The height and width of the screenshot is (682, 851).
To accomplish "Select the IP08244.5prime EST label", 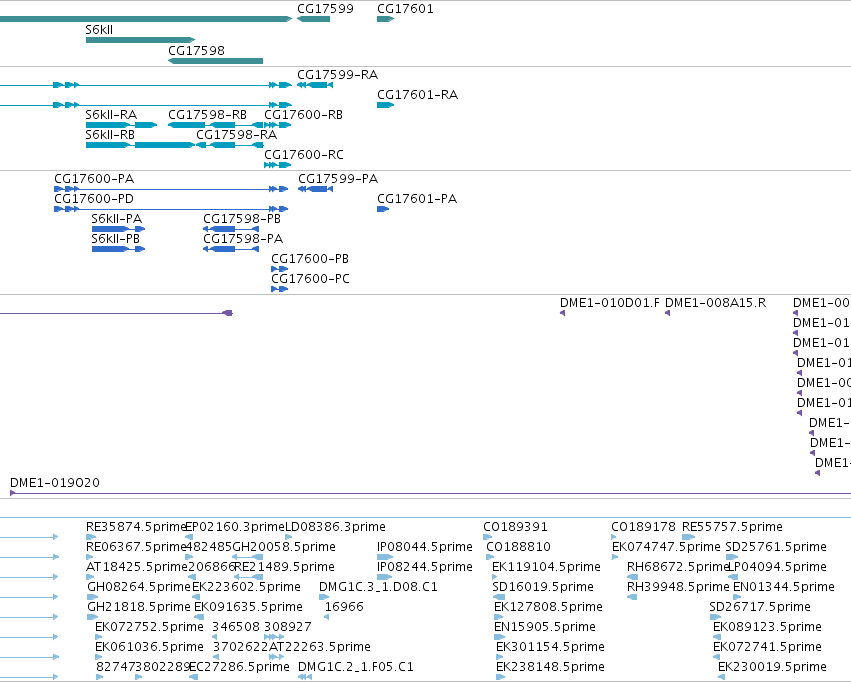I will pyautogui.click(x=425, y=567).
